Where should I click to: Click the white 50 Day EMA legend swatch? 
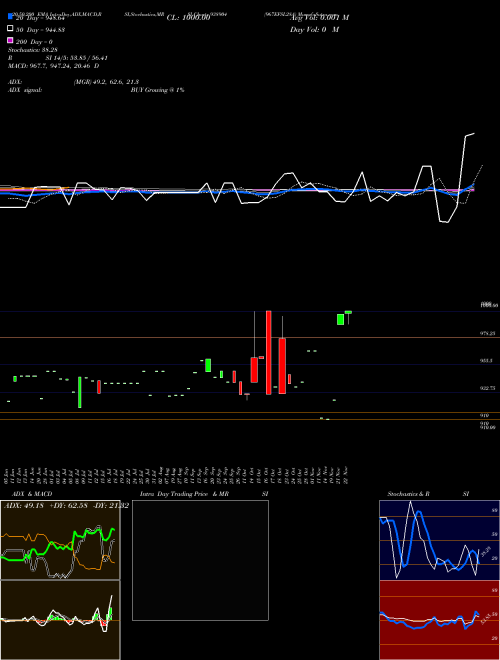pos(10,29)
